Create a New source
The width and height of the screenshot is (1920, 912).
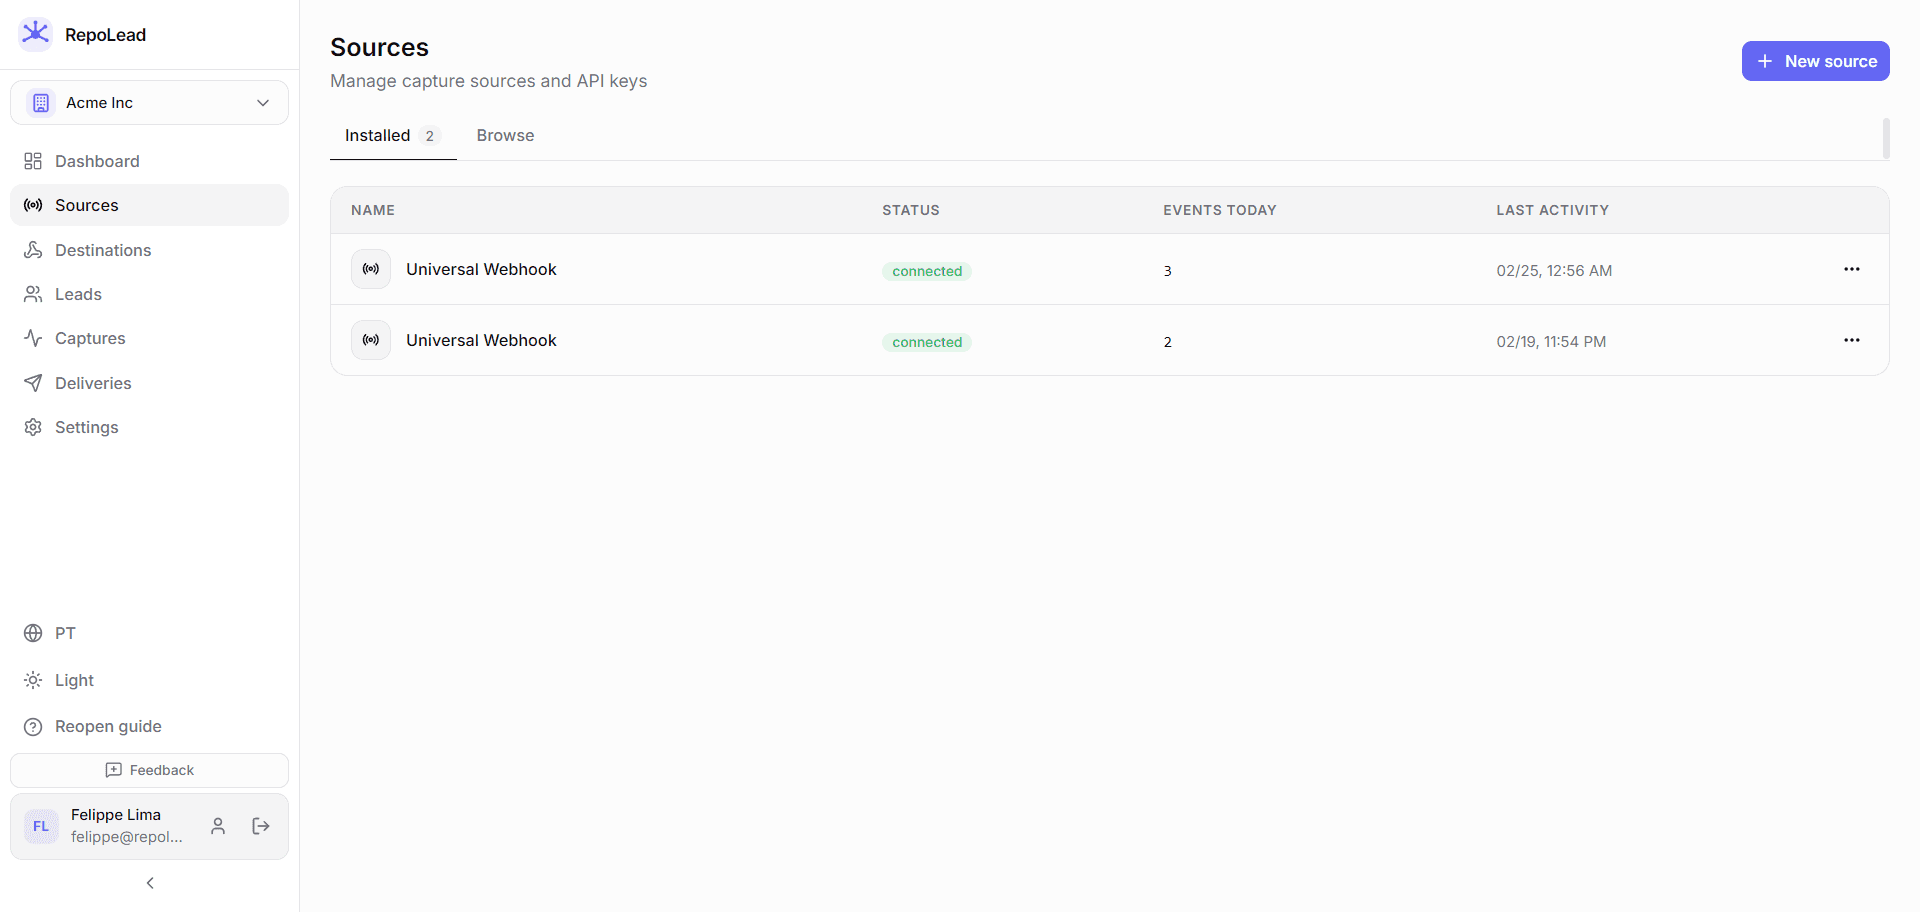pos(1815,61)
